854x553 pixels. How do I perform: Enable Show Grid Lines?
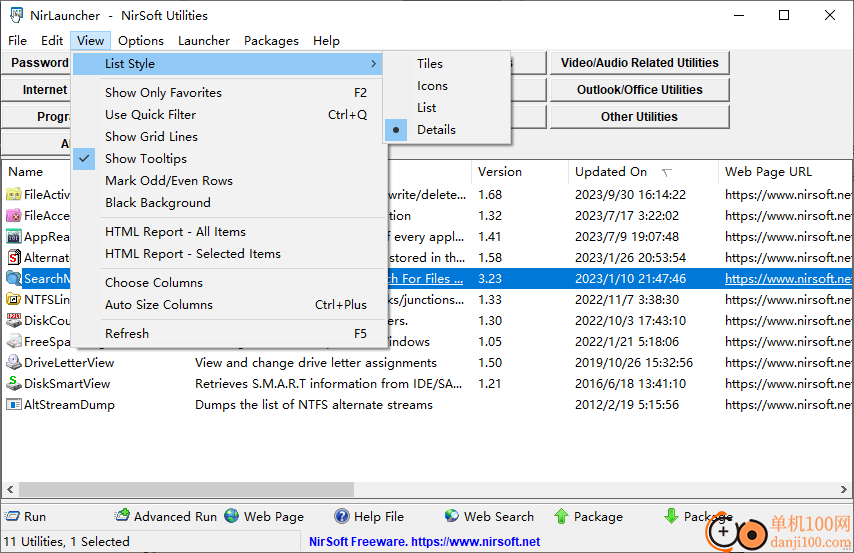tap(228, 137)
